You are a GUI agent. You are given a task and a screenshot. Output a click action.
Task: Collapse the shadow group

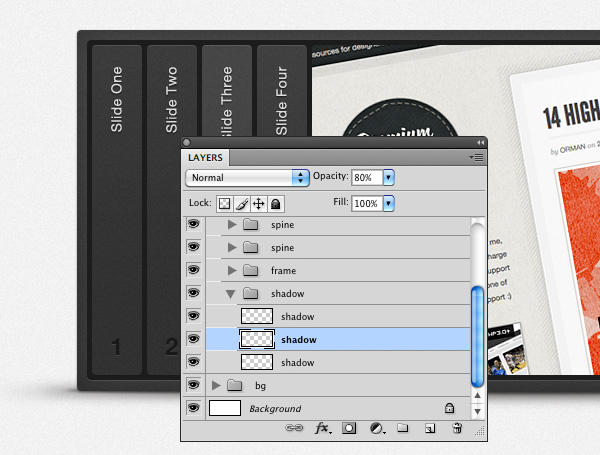point(230,294)
